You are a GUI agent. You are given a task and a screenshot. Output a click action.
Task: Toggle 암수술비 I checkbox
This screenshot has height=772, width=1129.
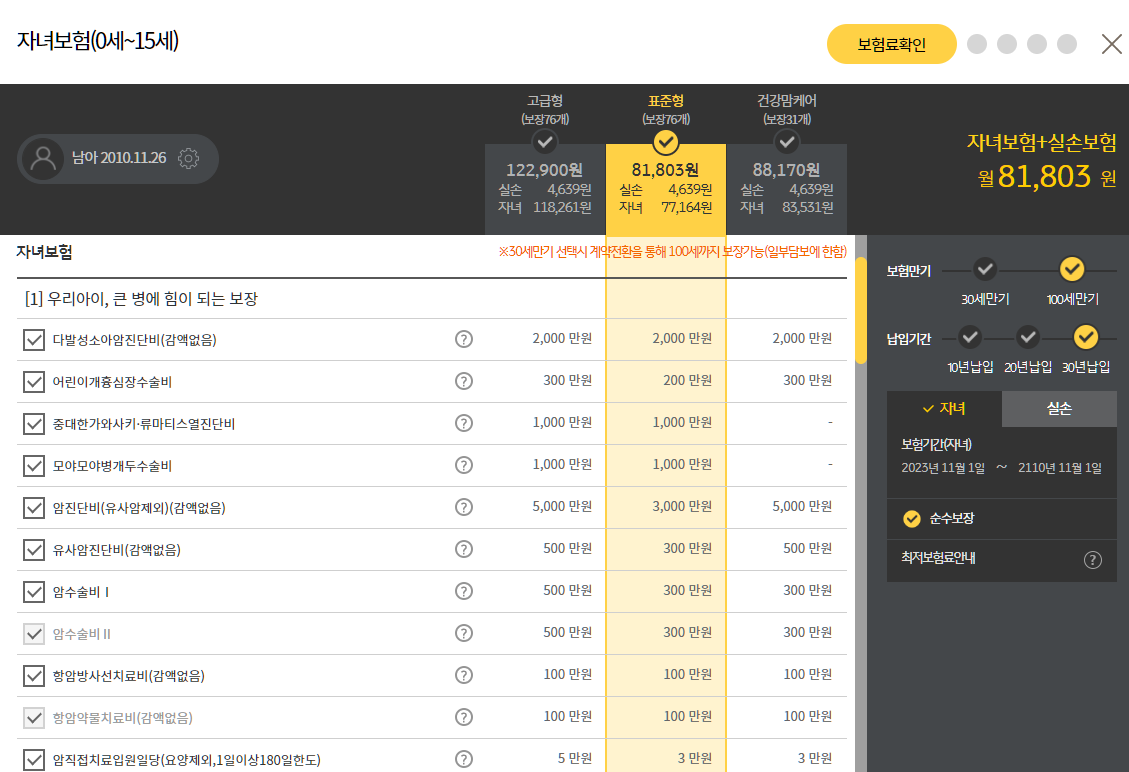(x=34, y=592)
